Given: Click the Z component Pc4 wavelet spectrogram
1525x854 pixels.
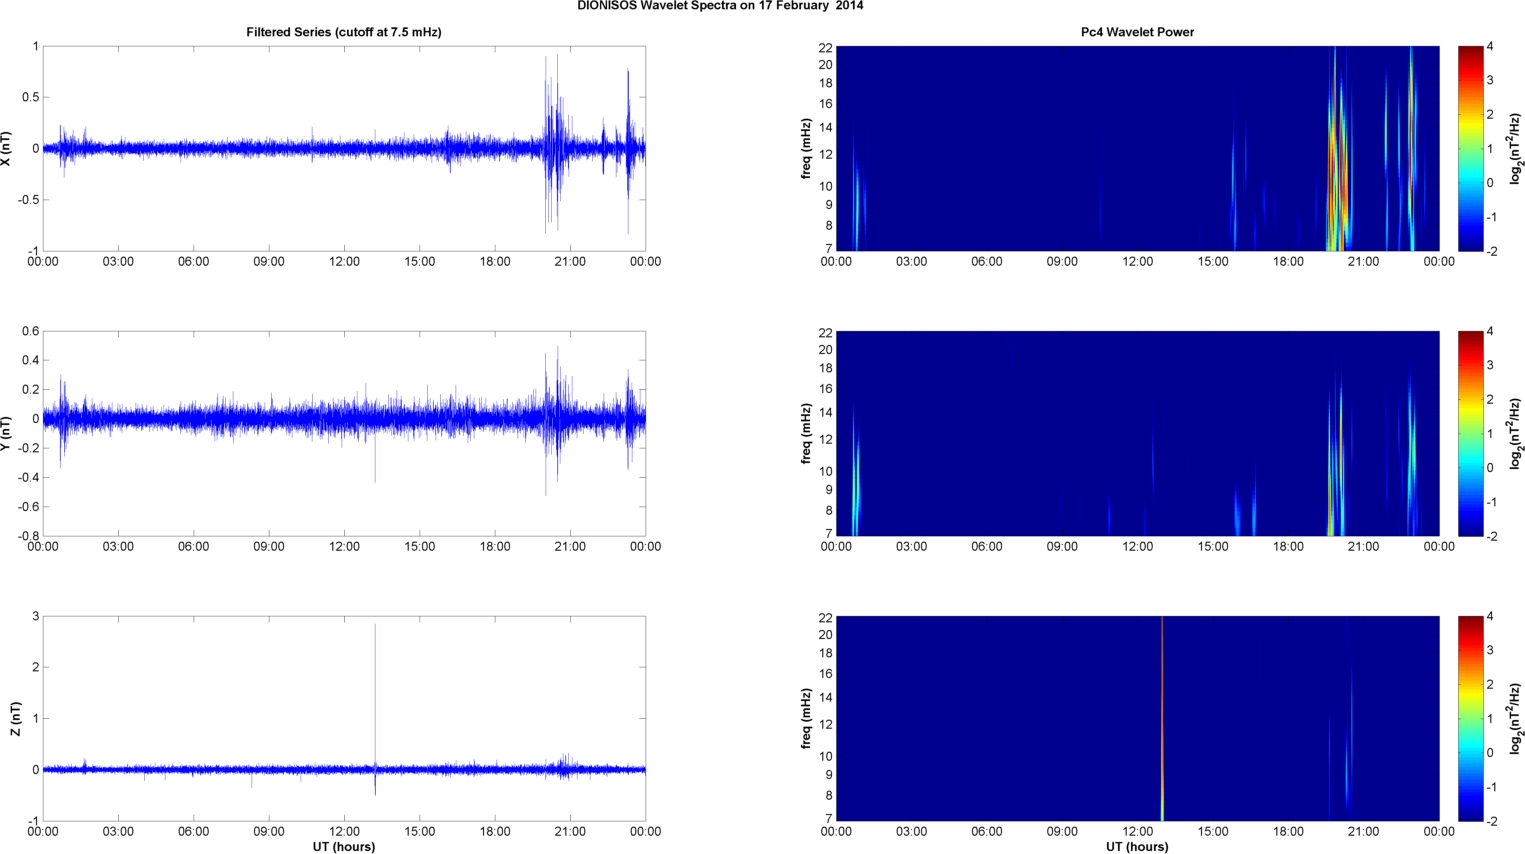Looking at the screenshot, I should (1137, 718).
